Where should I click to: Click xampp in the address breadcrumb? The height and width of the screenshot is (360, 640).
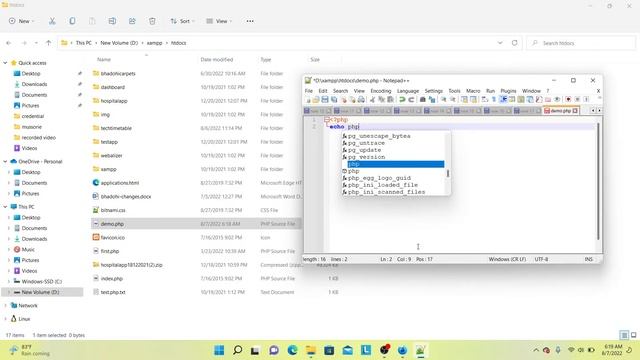coord(154,43)
